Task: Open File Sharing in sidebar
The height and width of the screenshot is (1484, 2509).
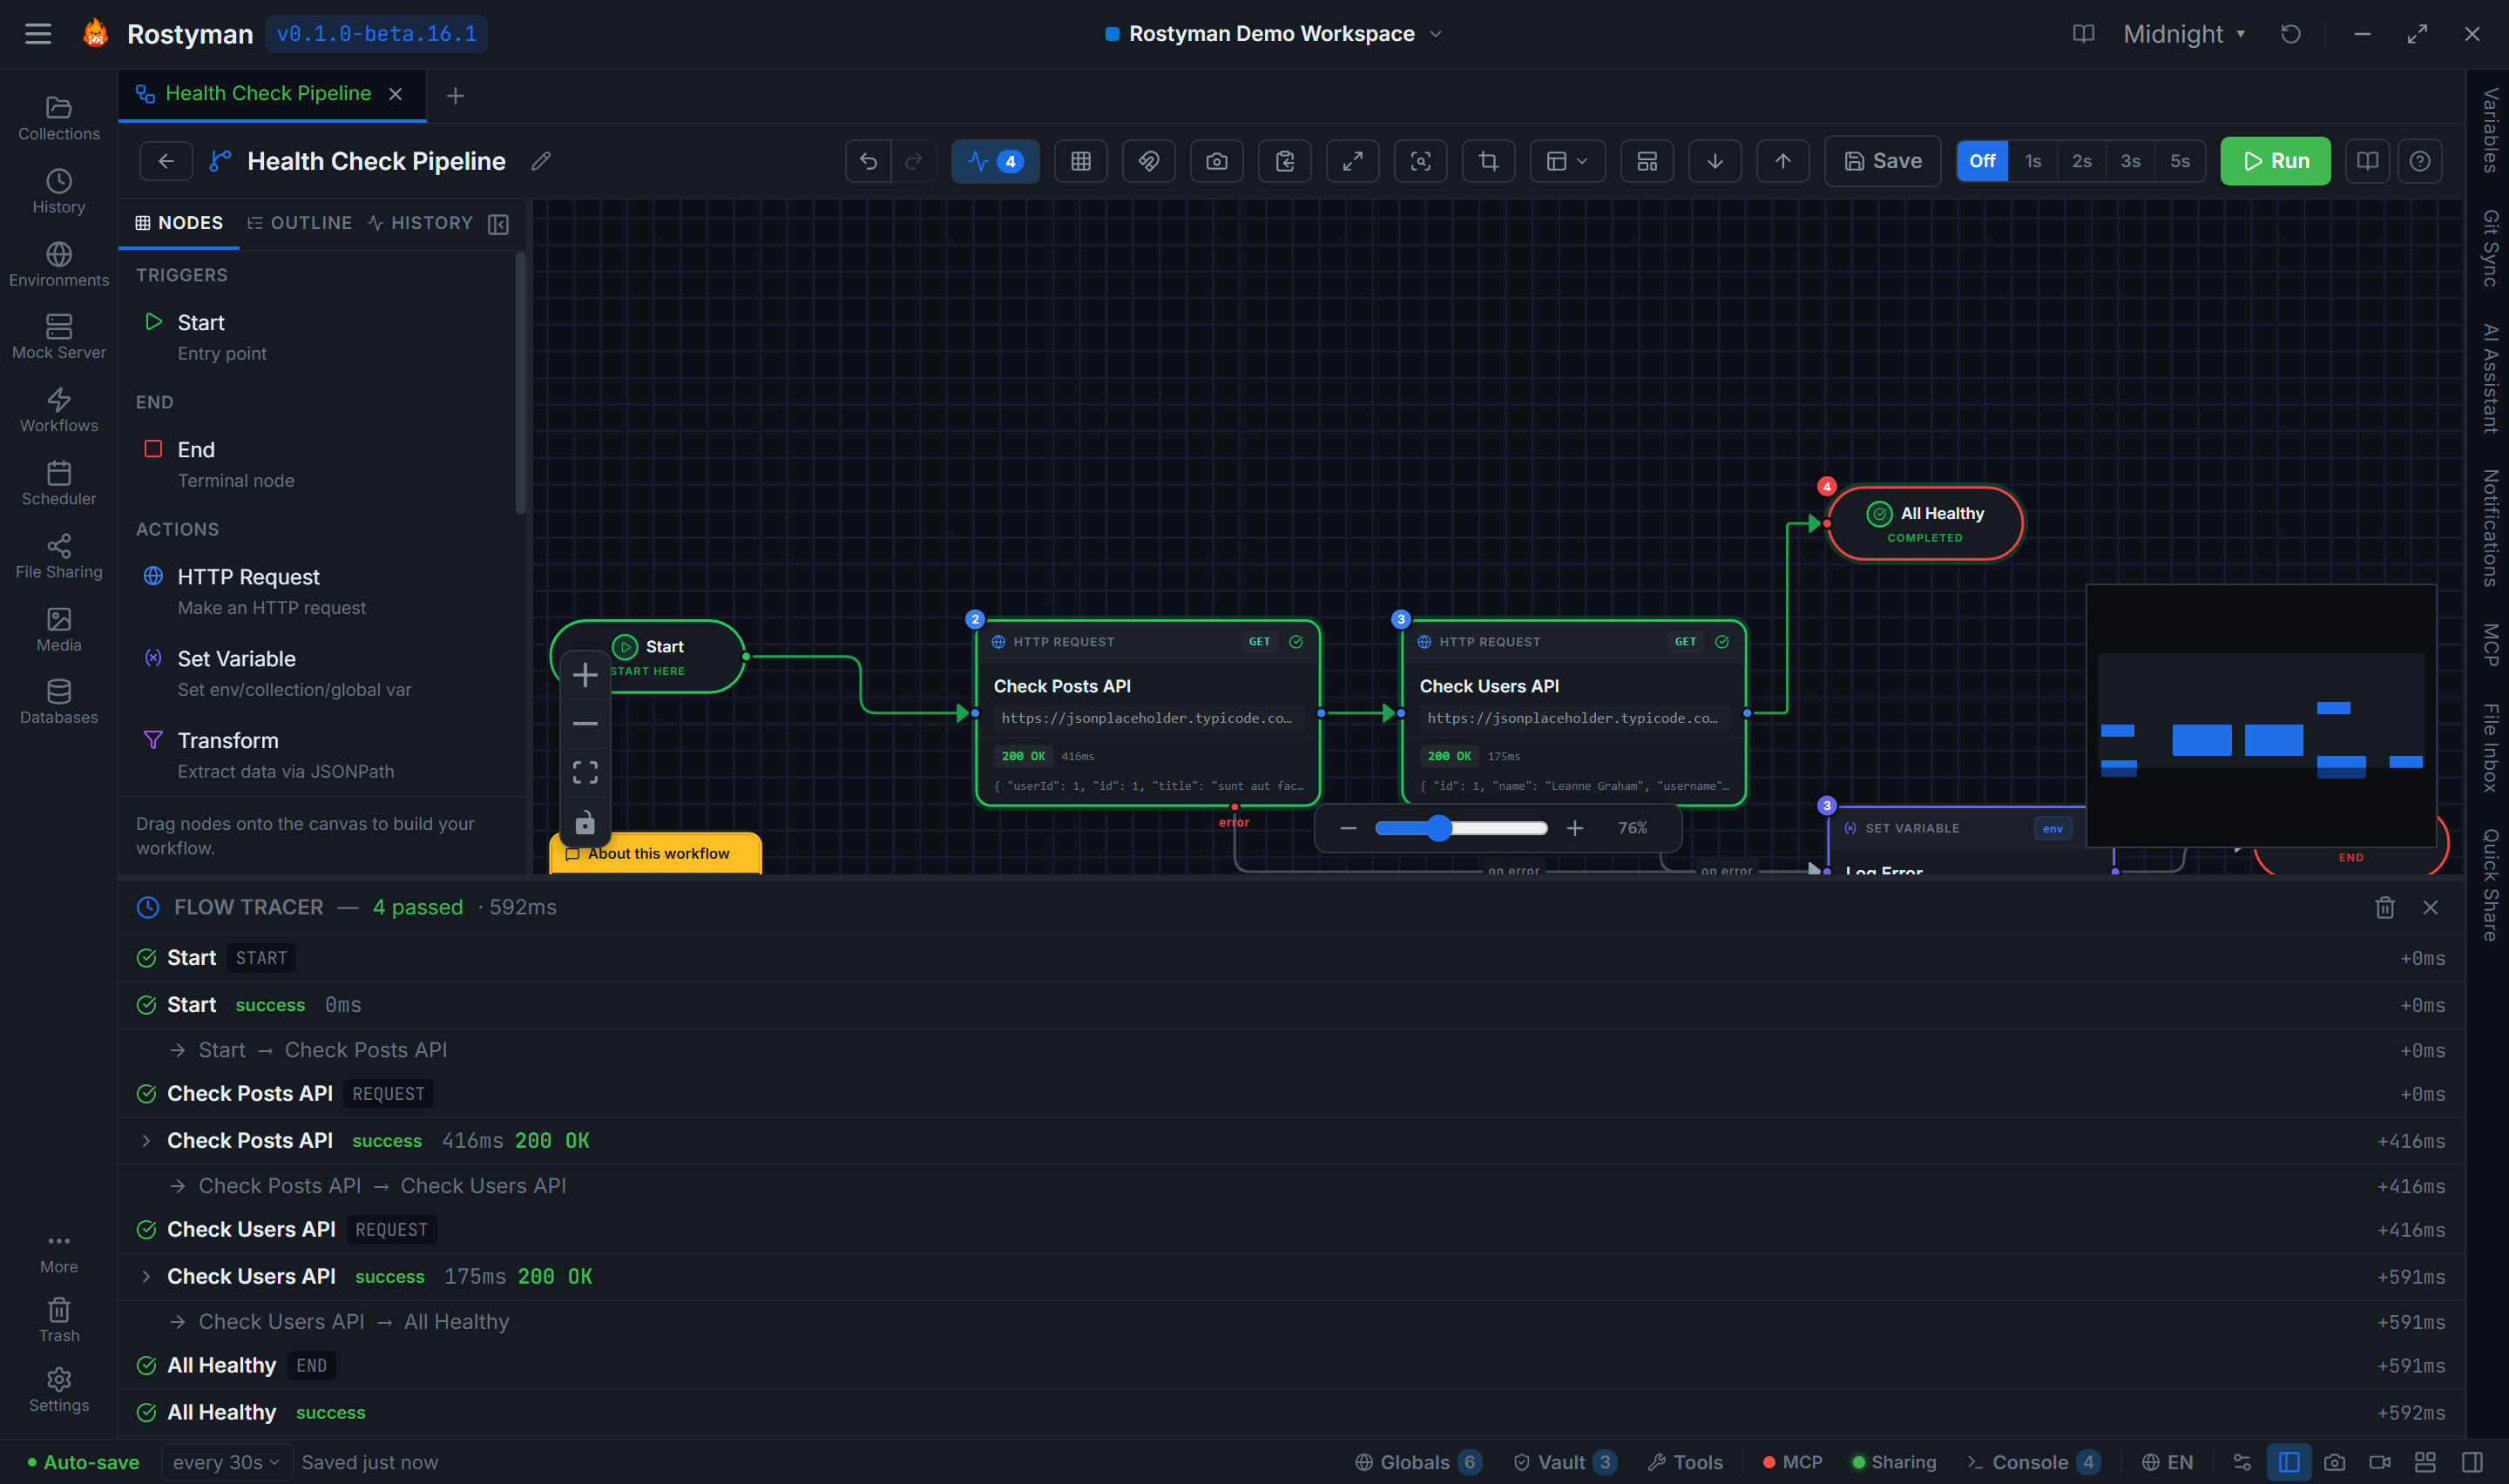Action: [59, 556]
